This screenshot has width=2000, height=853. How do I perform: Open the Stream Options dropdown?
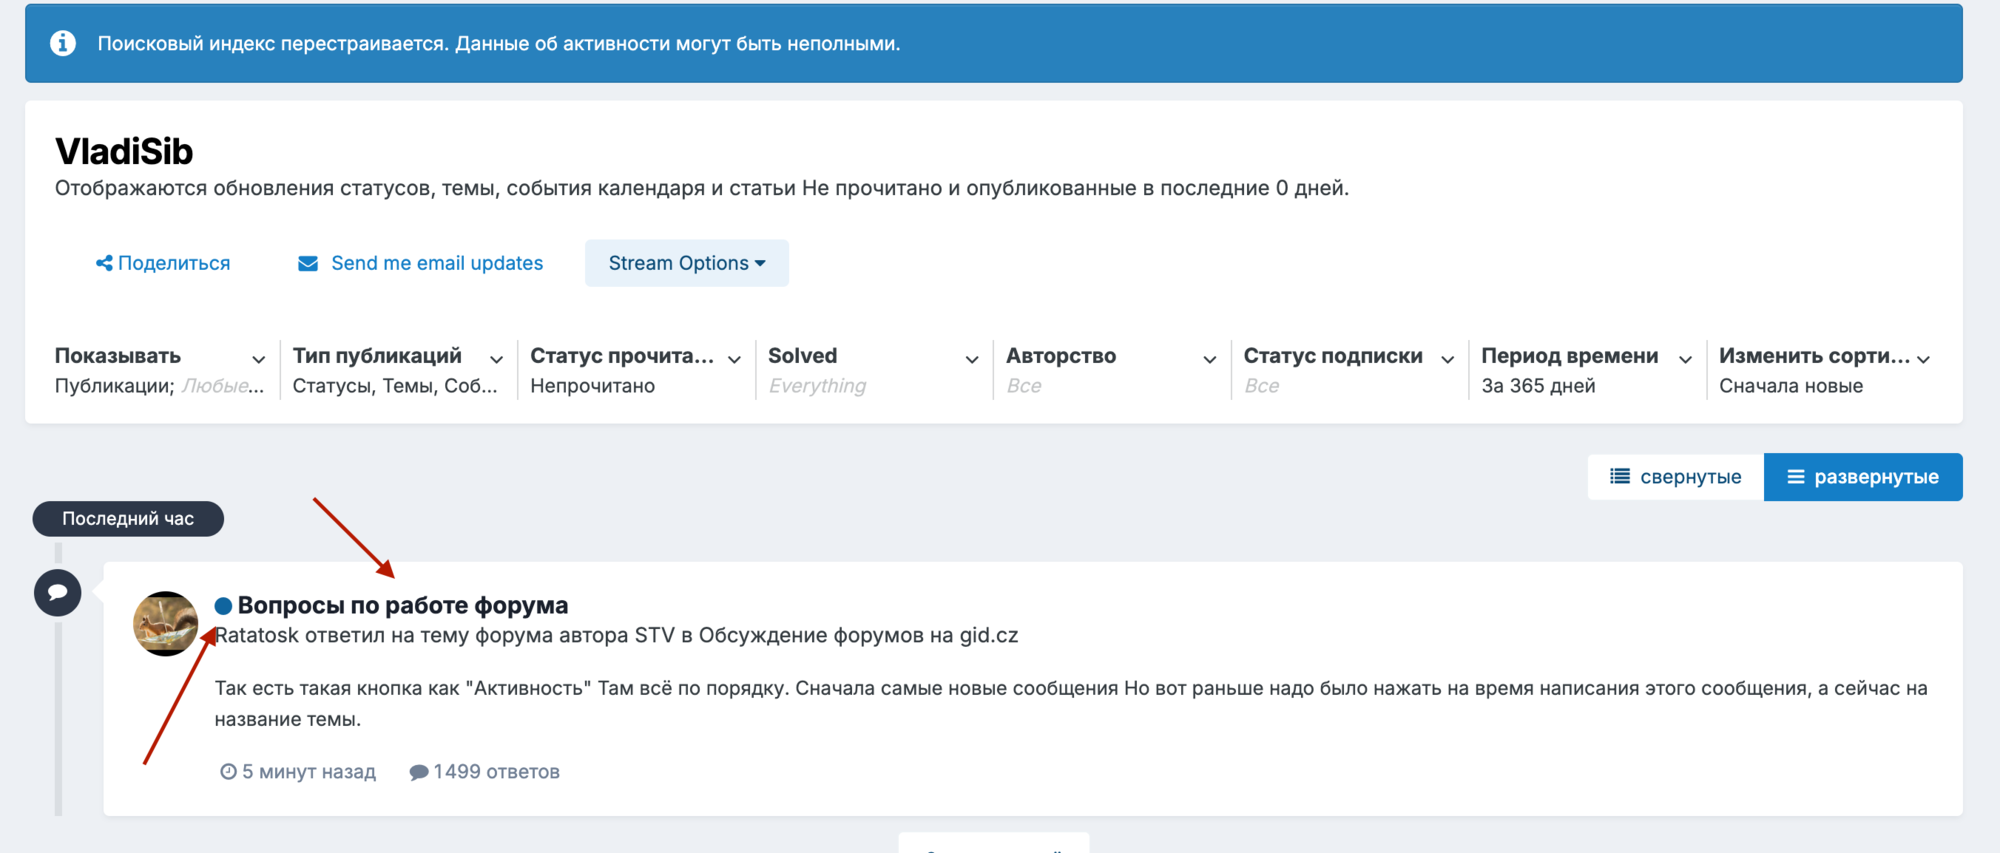(687, 263)
